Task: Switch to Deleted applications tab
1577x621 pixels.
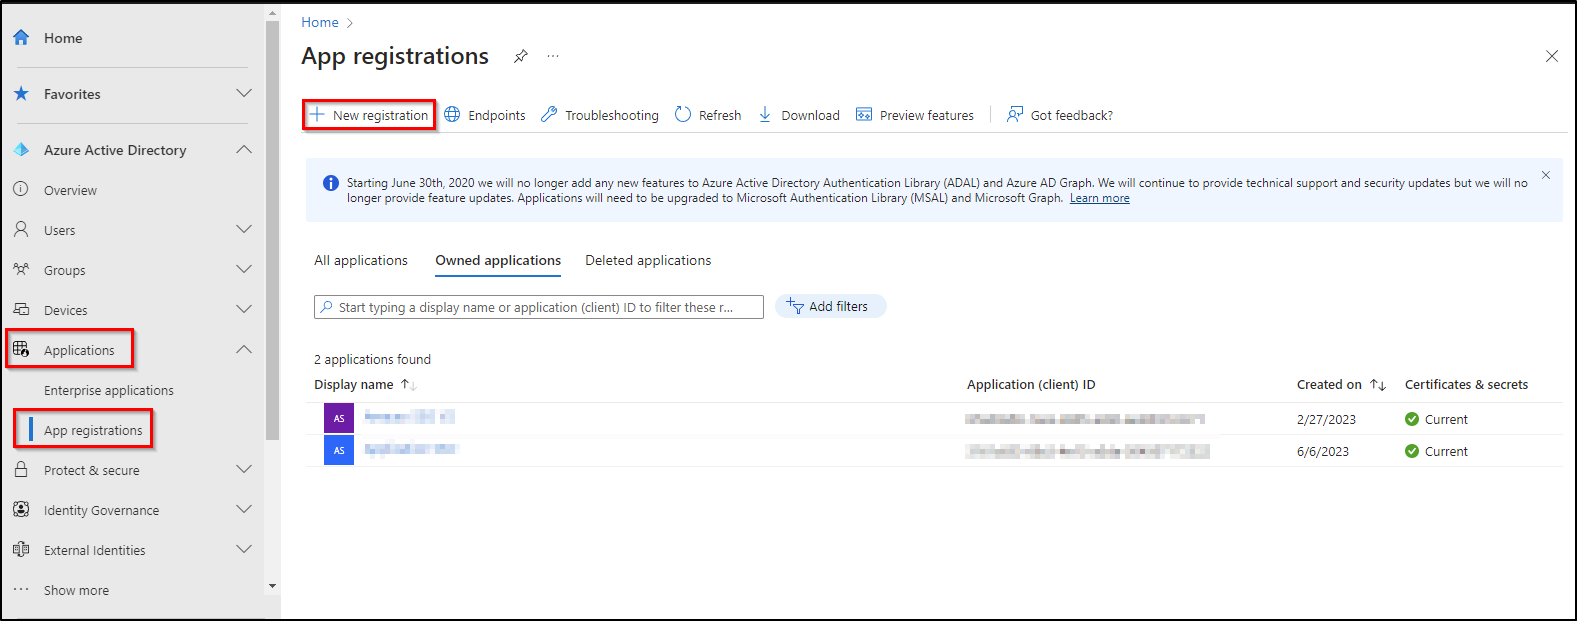Action: click(x=648, y=261)
